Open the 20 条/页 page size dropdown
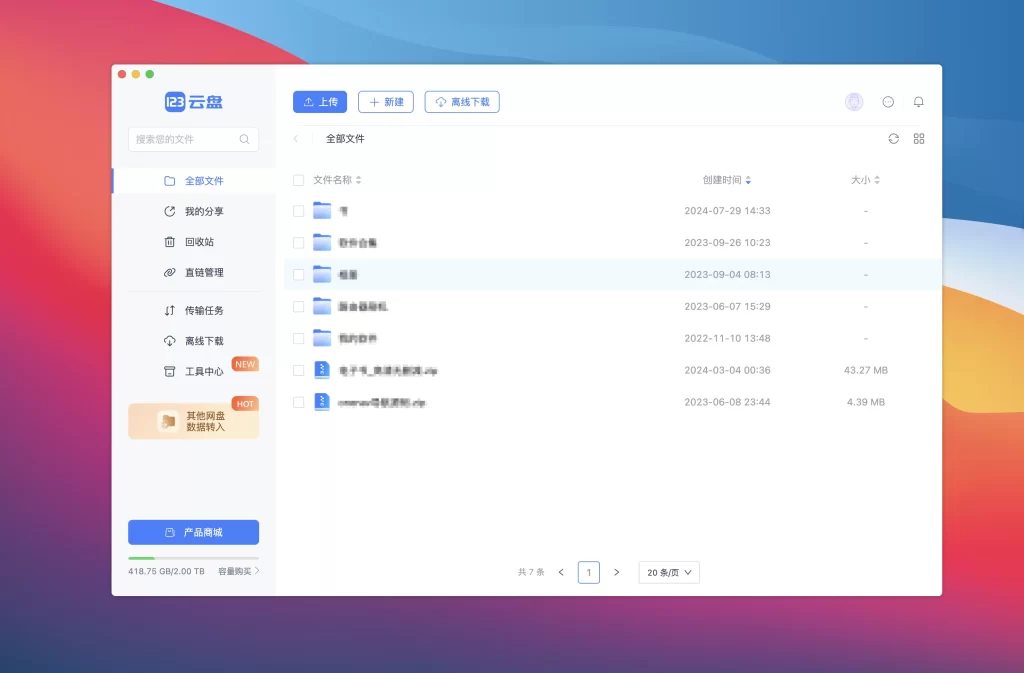 [669, 573]
